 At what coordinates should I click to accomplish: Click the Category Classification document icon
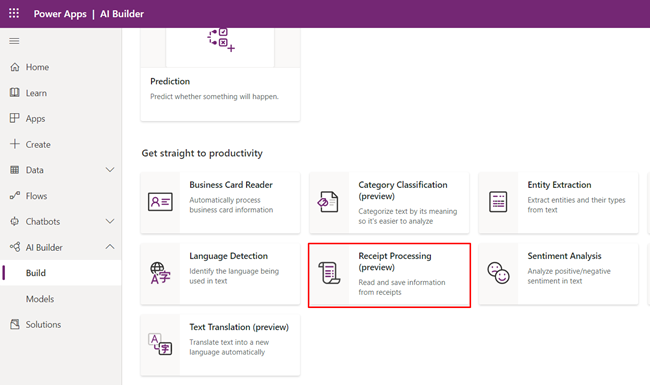coord(328,202)
